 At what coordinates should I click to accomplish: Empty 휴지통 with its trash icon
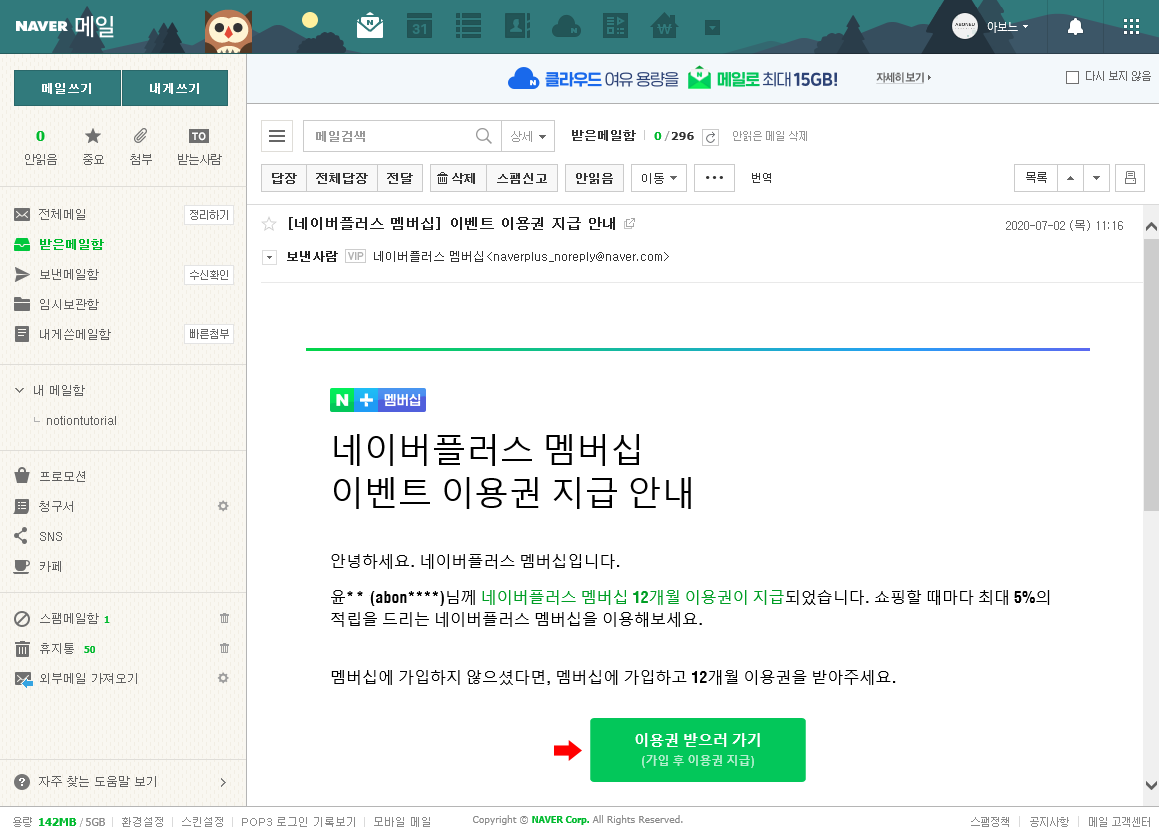[x=225, y=648]
